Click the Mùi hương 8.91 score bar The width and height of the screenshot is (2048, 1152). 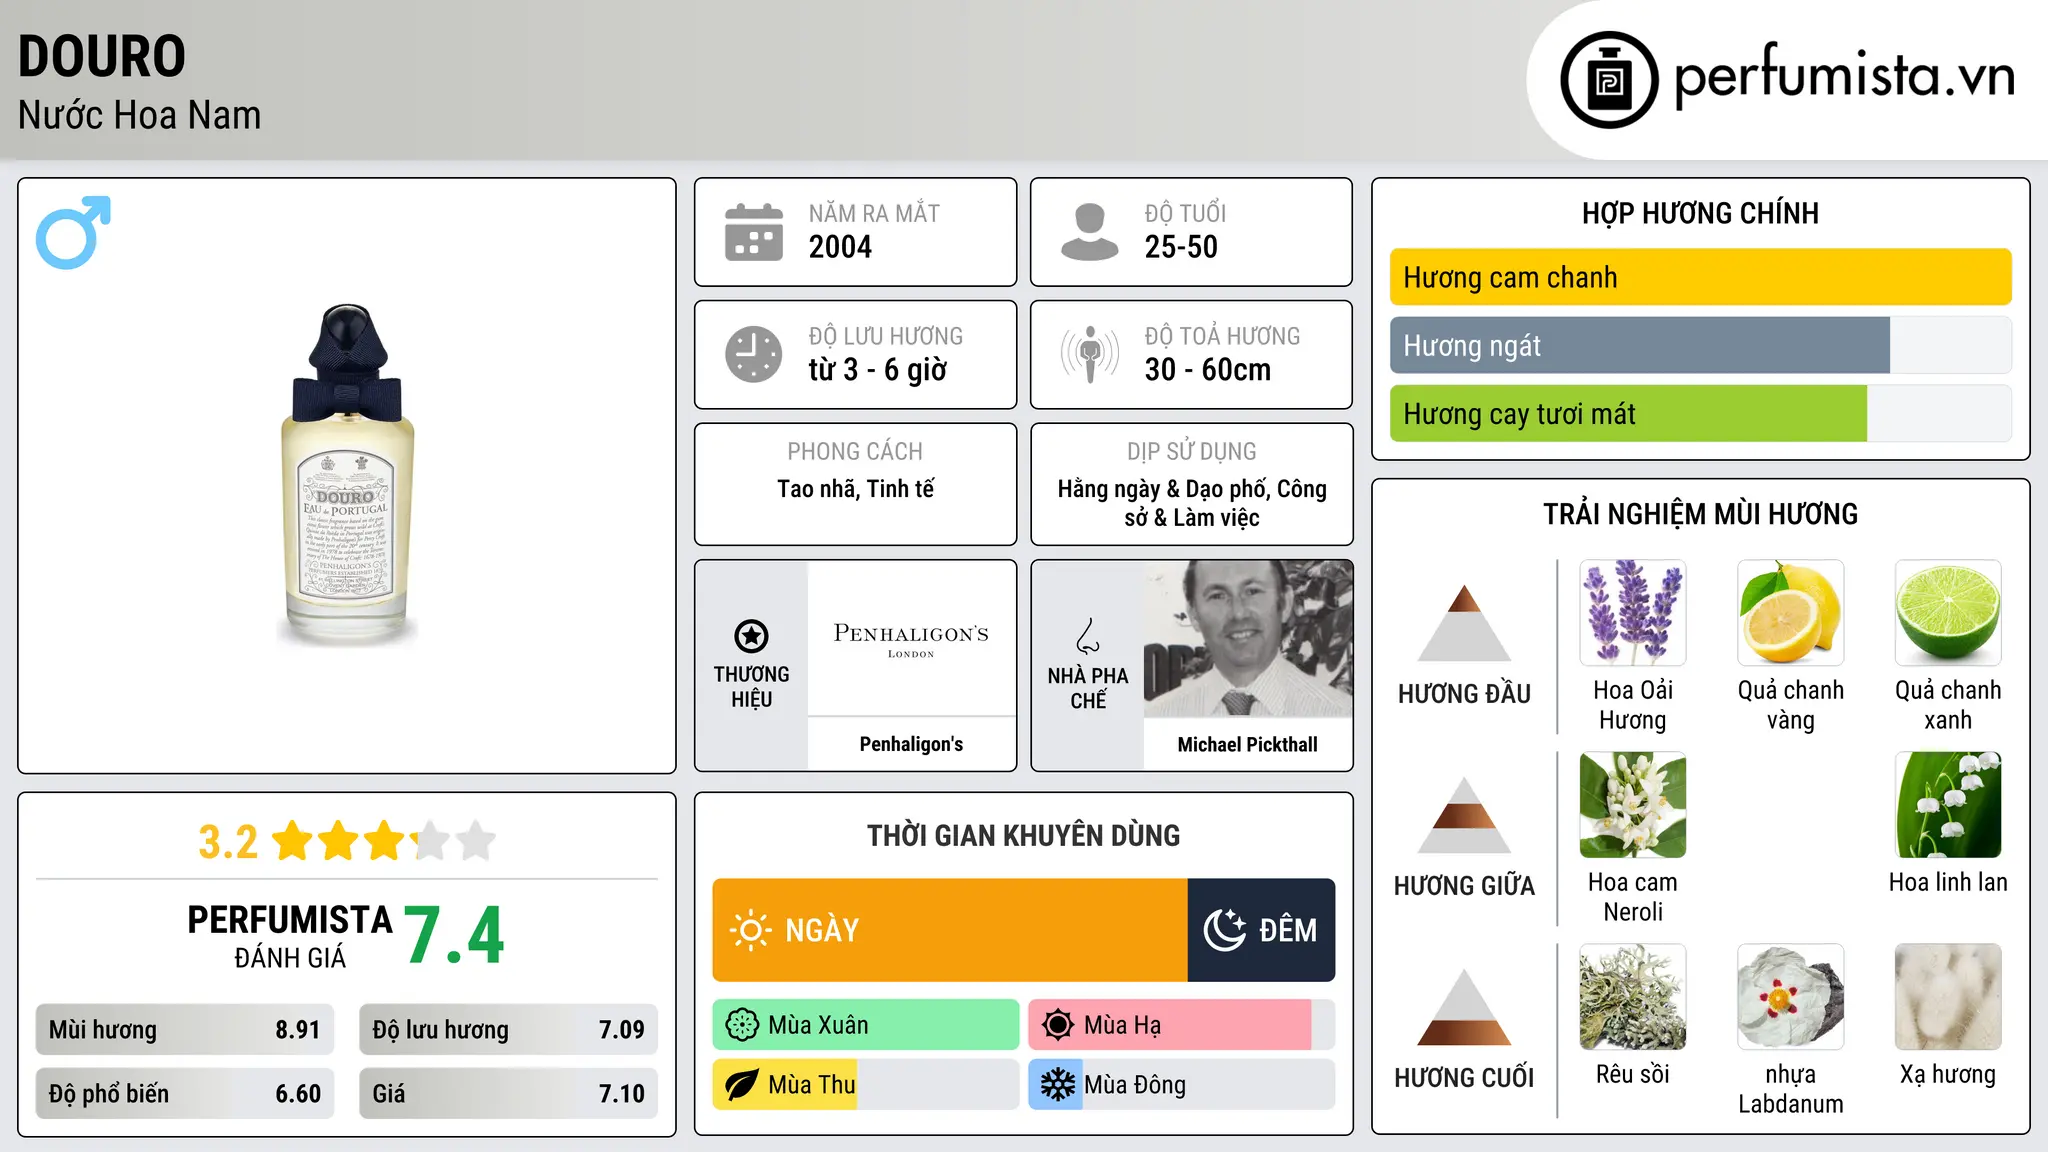click(185, 1030)
